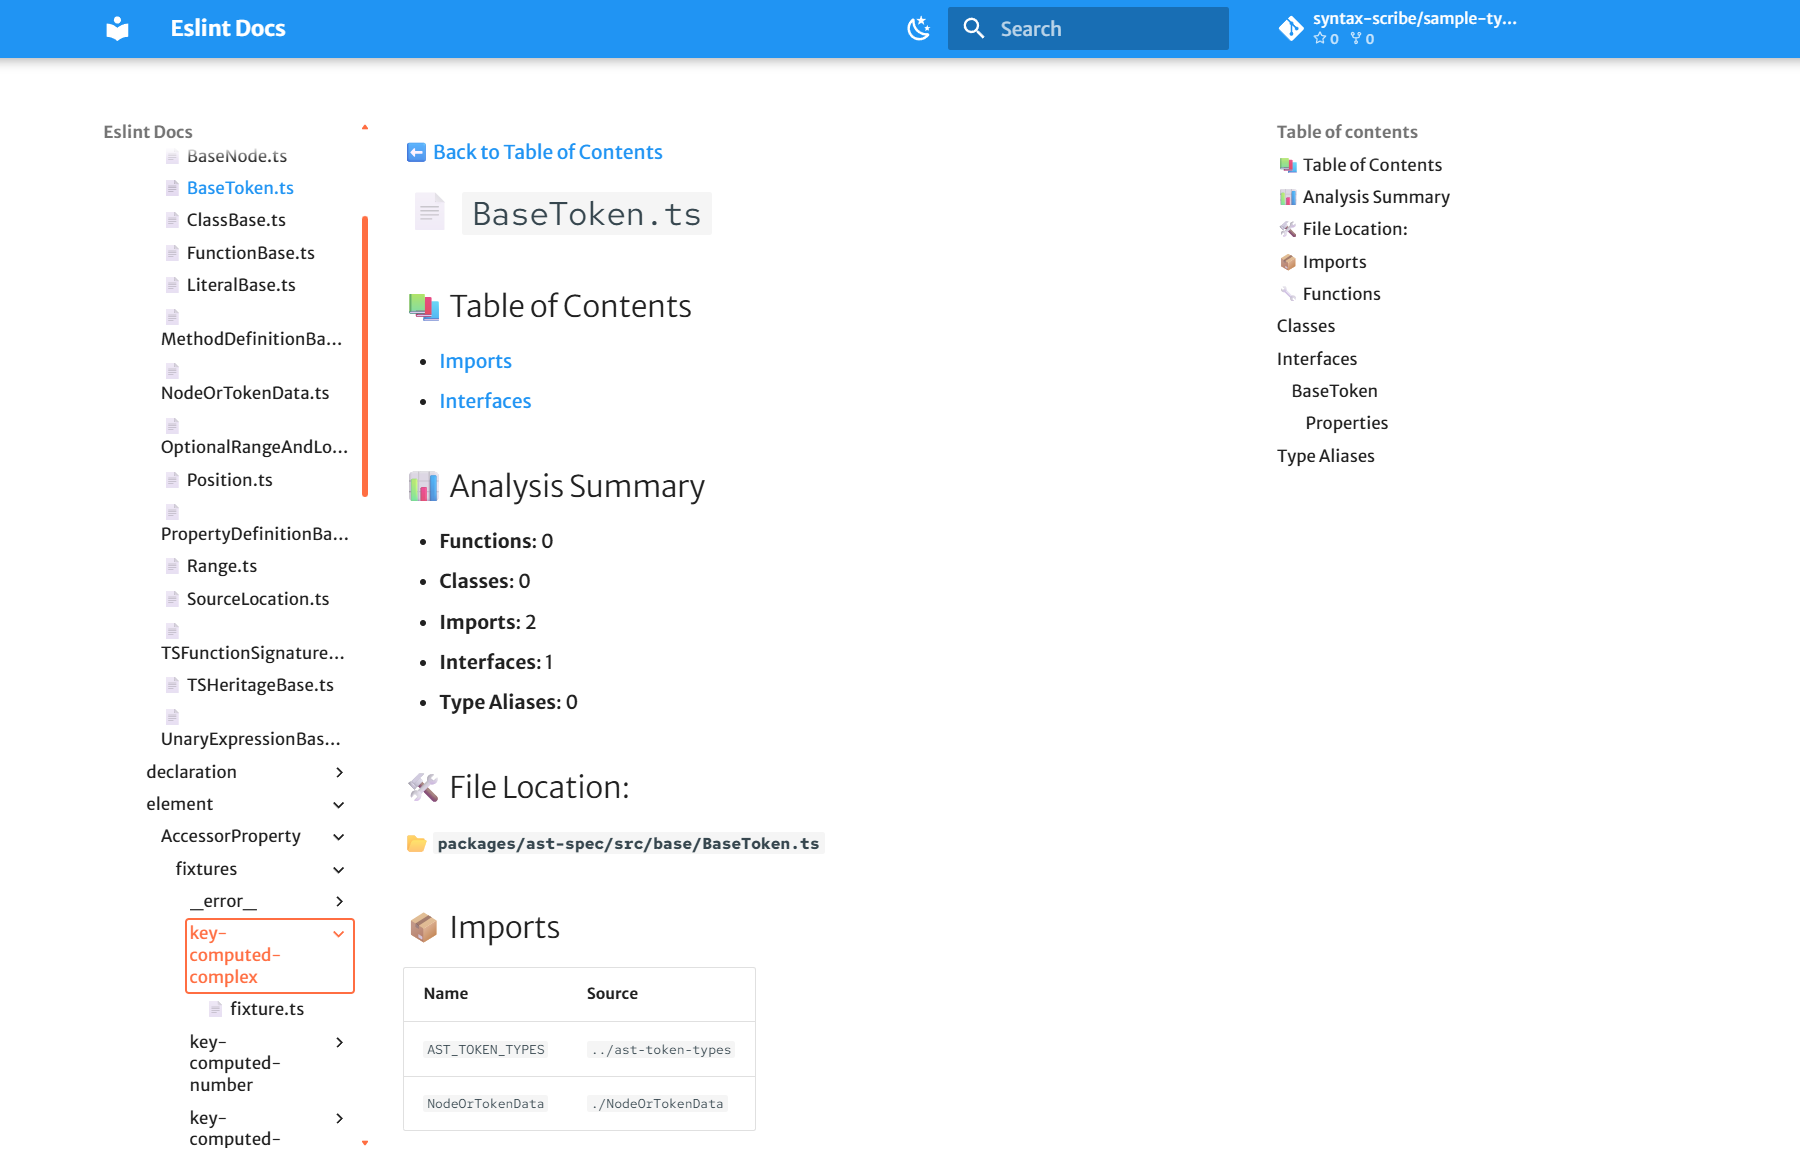Screen dimensions: 1800x1174
Task: Open TSFunctionSignature... in the sidebar
Action: click(x=252, y=653)
